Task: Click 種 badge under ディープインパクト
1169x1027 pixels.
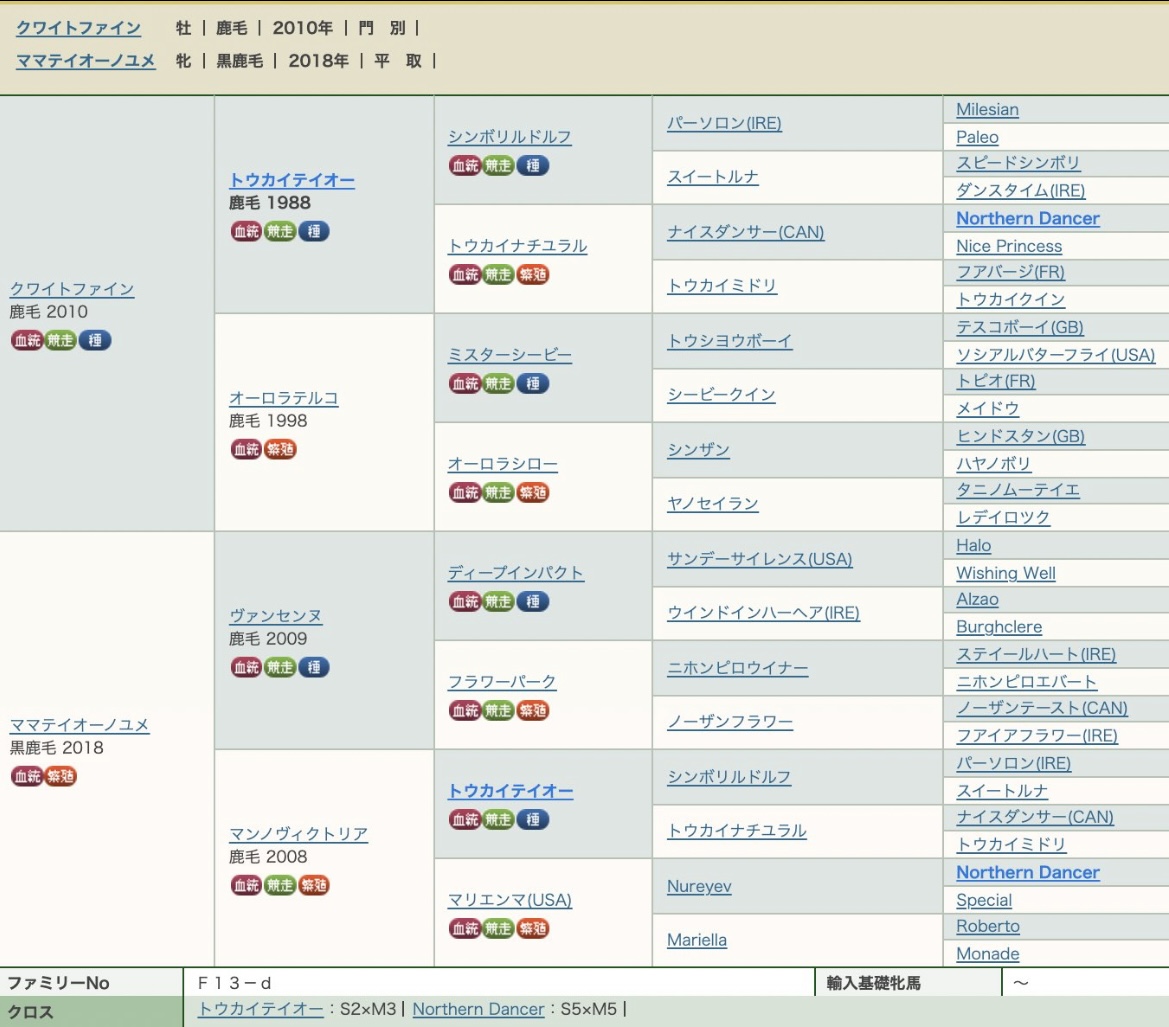Action: point(533,601)
